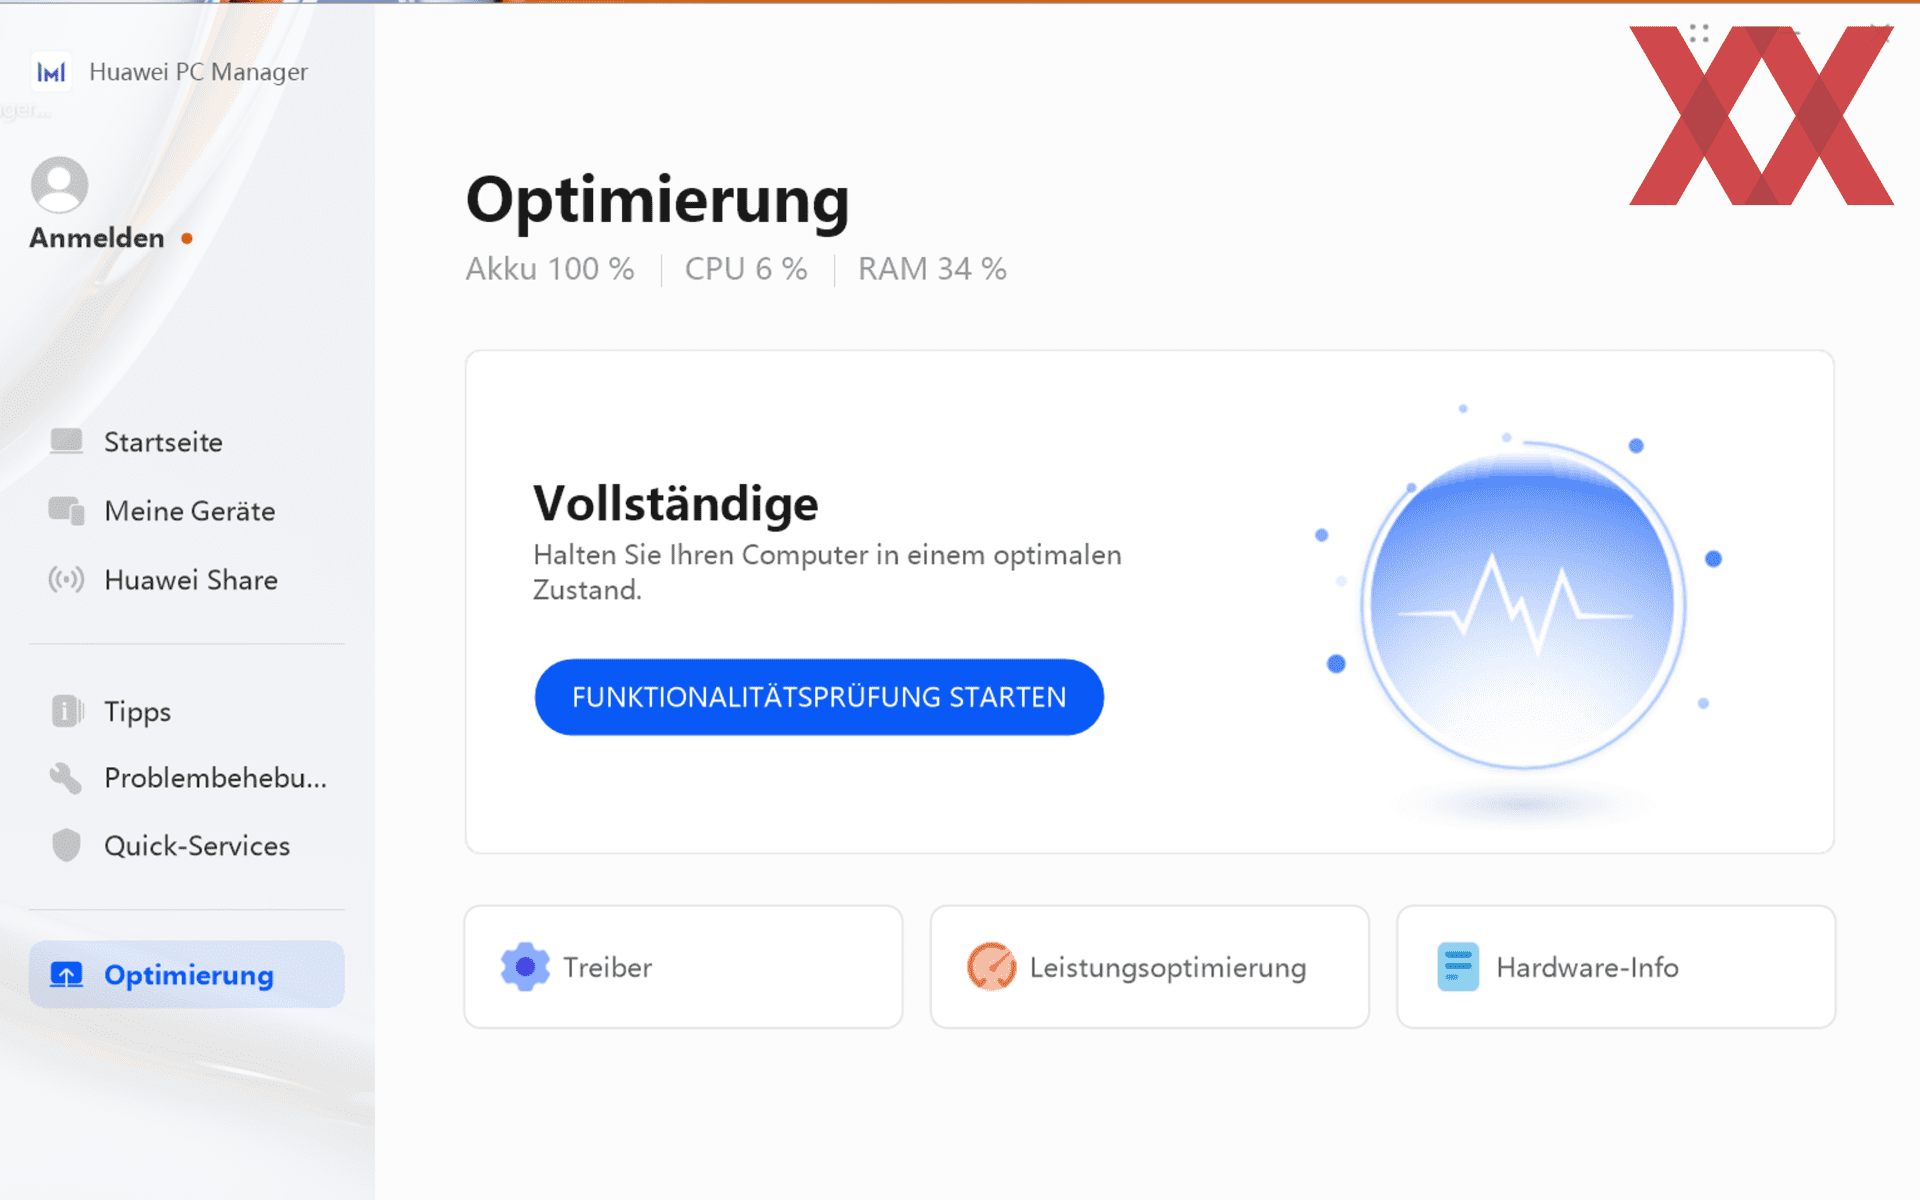View Akku 100% battery status
1920x1200 pixels.
tap(550, 268)
